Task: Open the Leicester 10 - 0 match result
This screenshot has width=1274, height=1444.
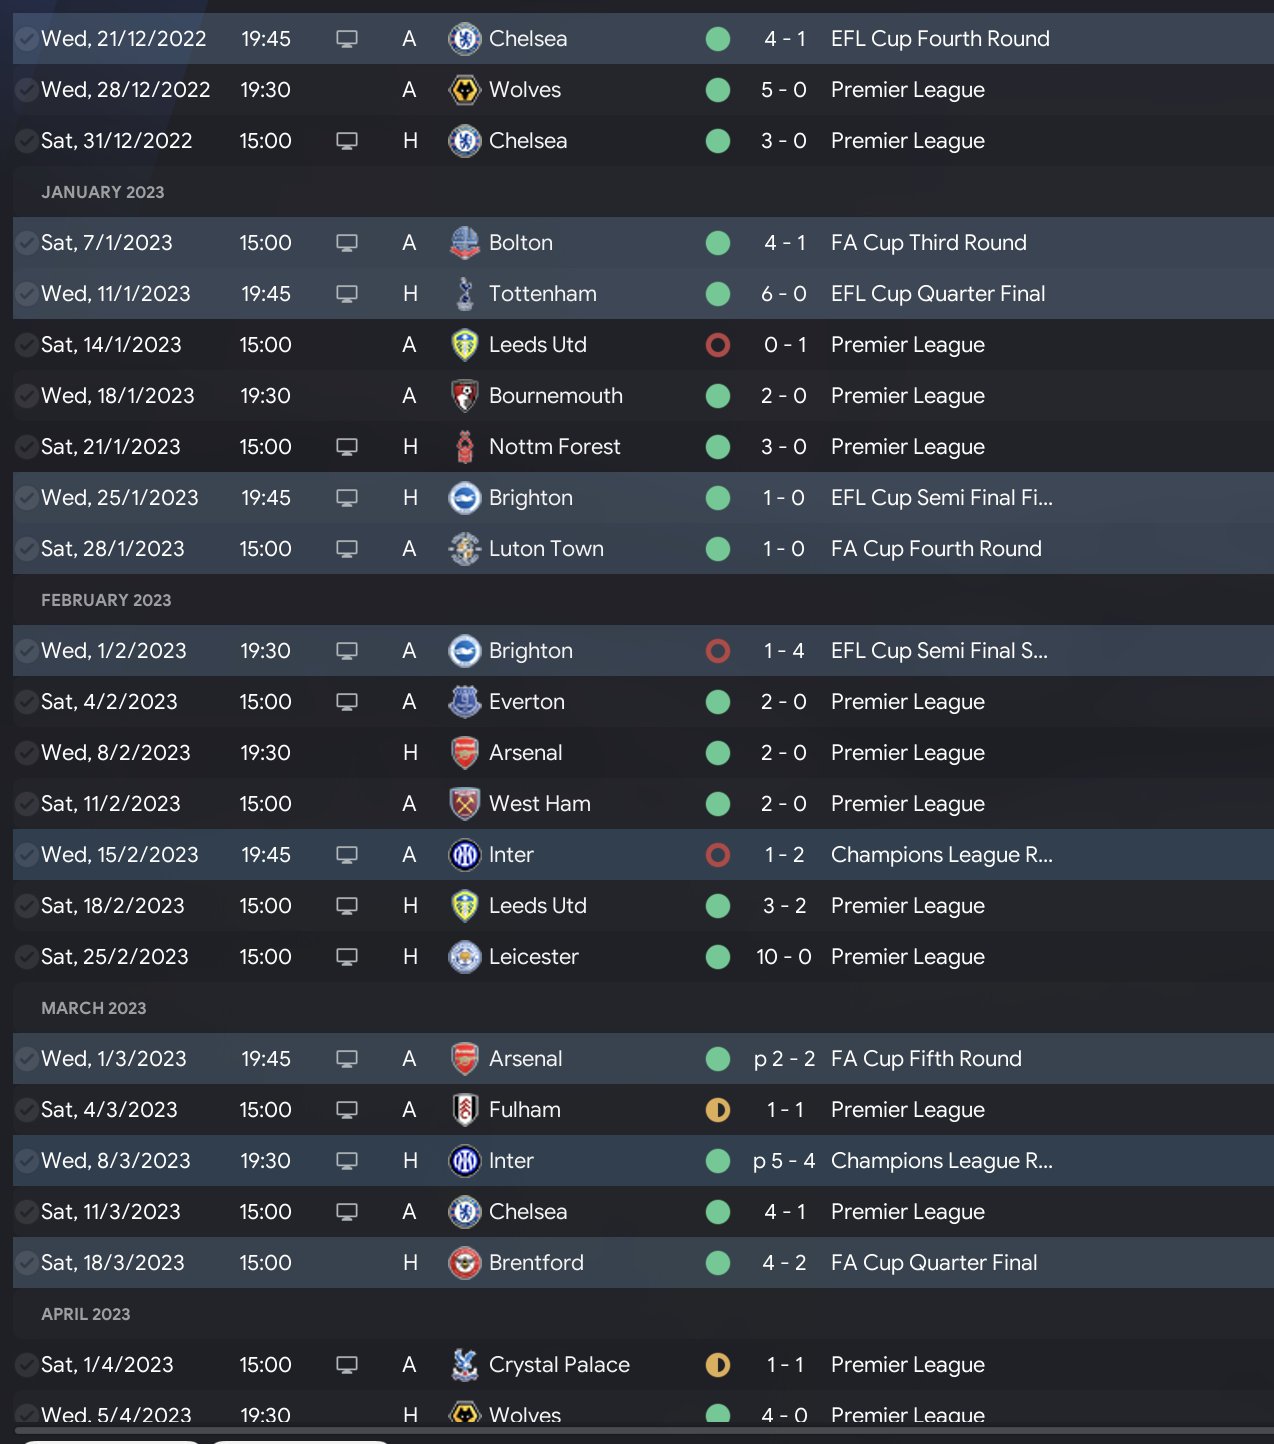Action: pyautogui.click(x=783, y=957)
